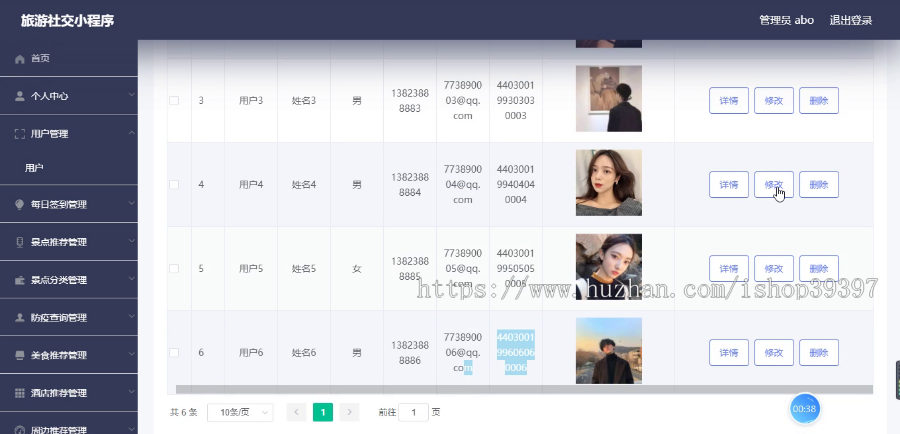Click the 姓名4 name cell
Screen dimensions: 900x434
point(304,184)
